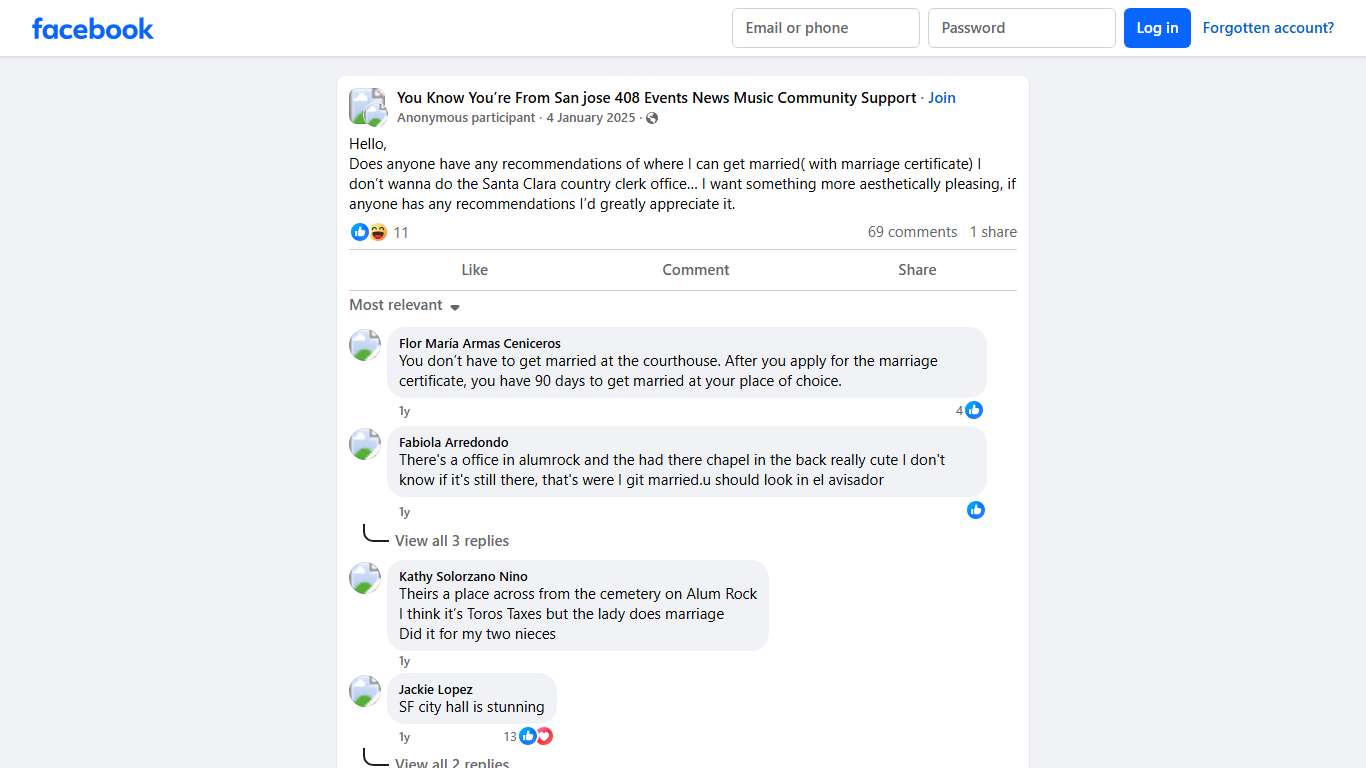Click the haha reaction emoji on post
The image size is (1366, 768).
(x=378, y=232)
